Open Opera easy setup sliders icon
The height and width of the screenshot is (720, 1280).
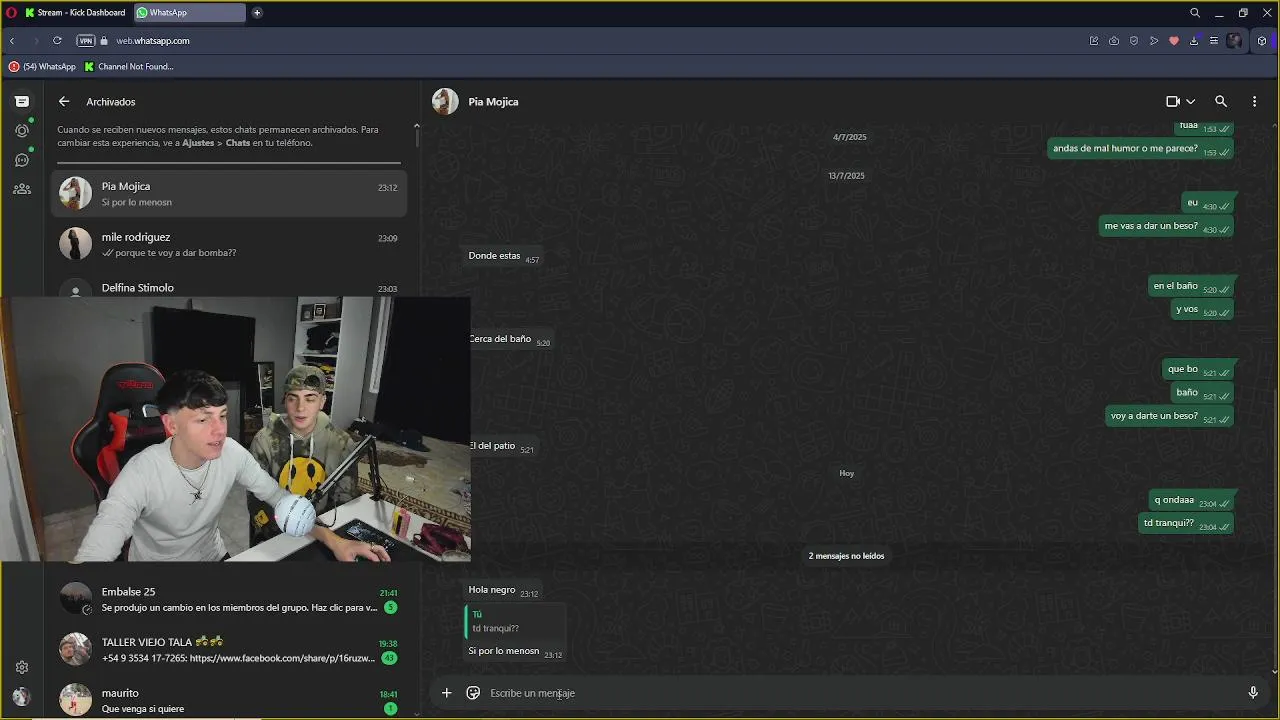pyautogui.click(x=1214, y=41)
